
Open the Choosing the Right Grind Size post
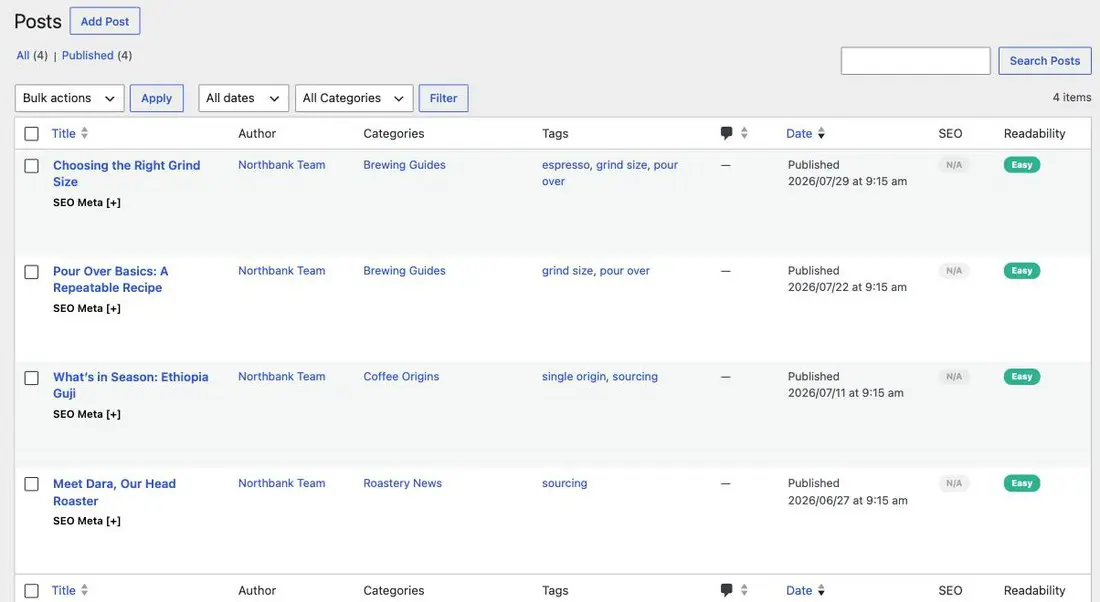click(126, 173)
